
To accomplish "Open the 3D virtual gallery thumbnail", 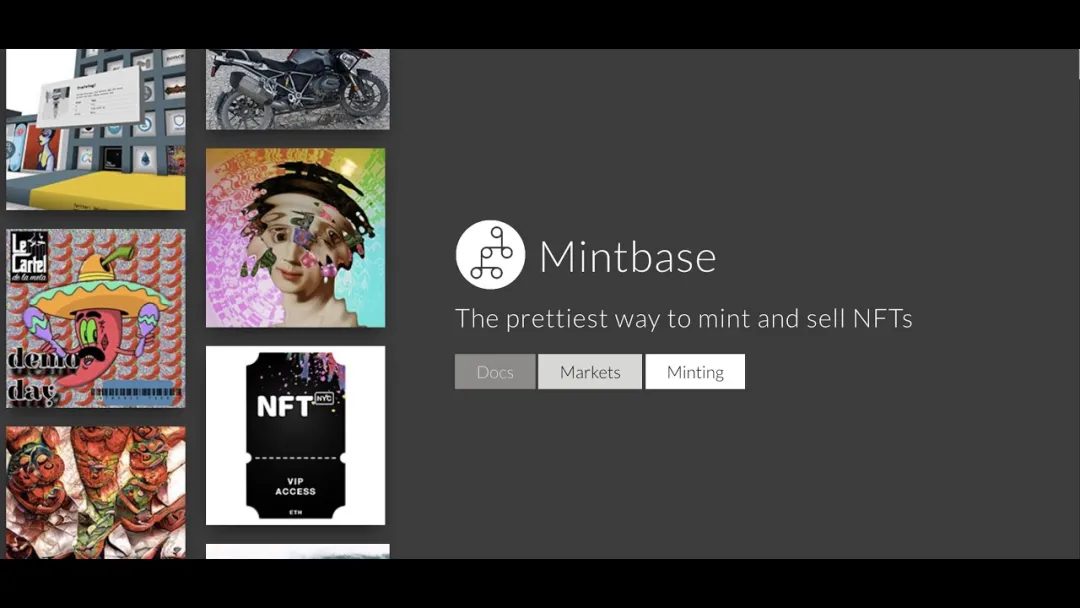I will pos(96,129).
